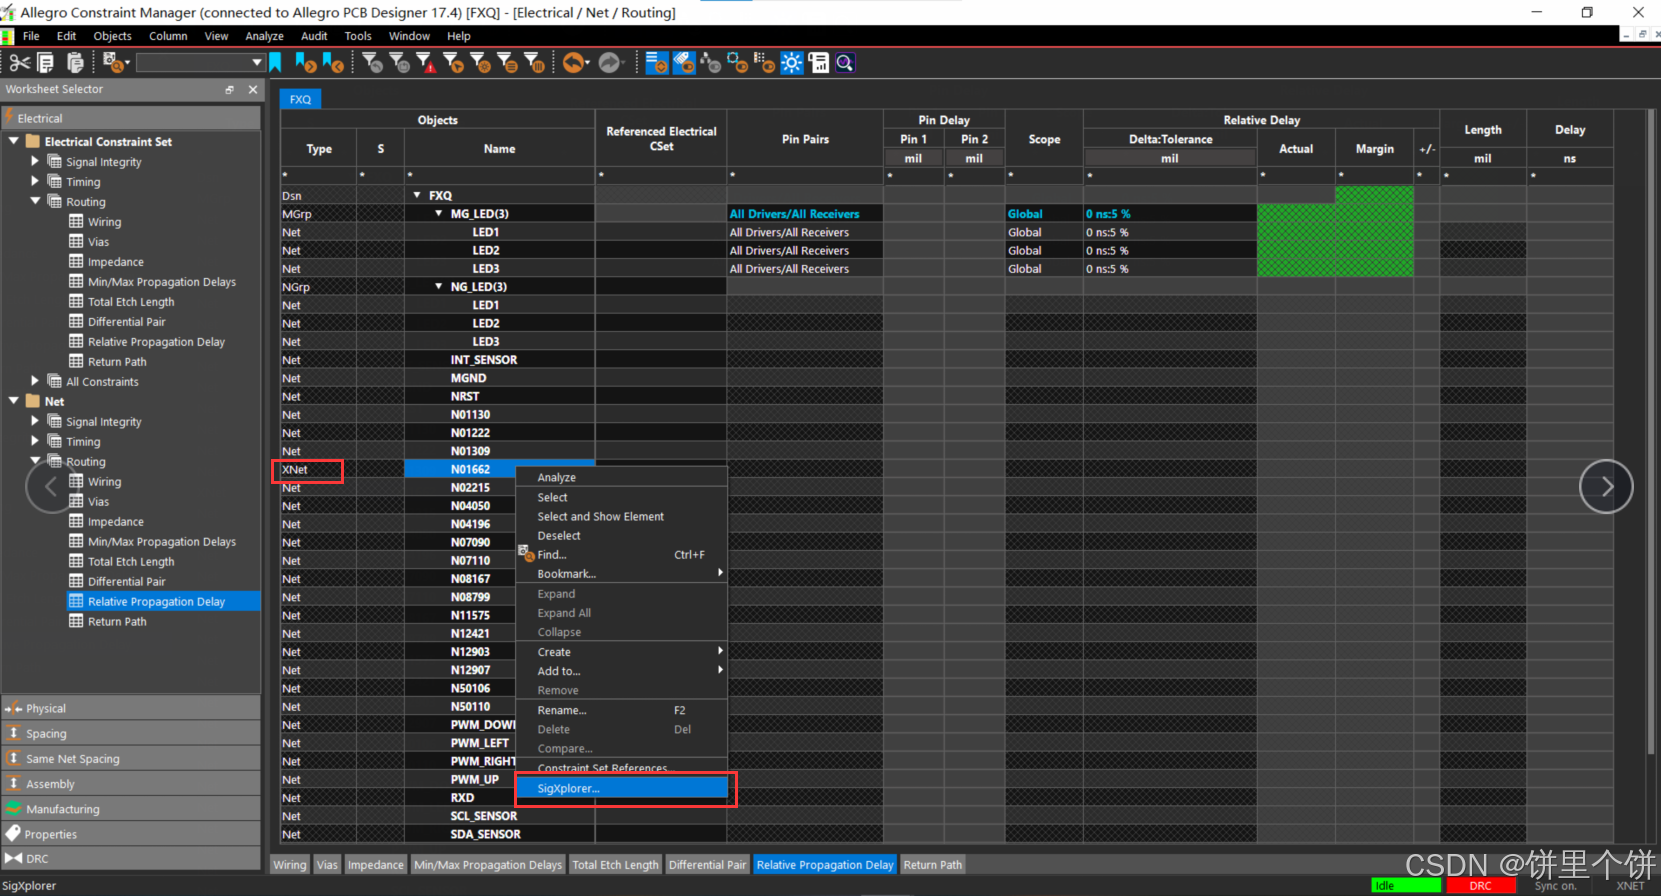Select Relative Propagation Delay under Net
Image resolution: width=1661 pixels, height=896 pixels.
click(163, 601)
